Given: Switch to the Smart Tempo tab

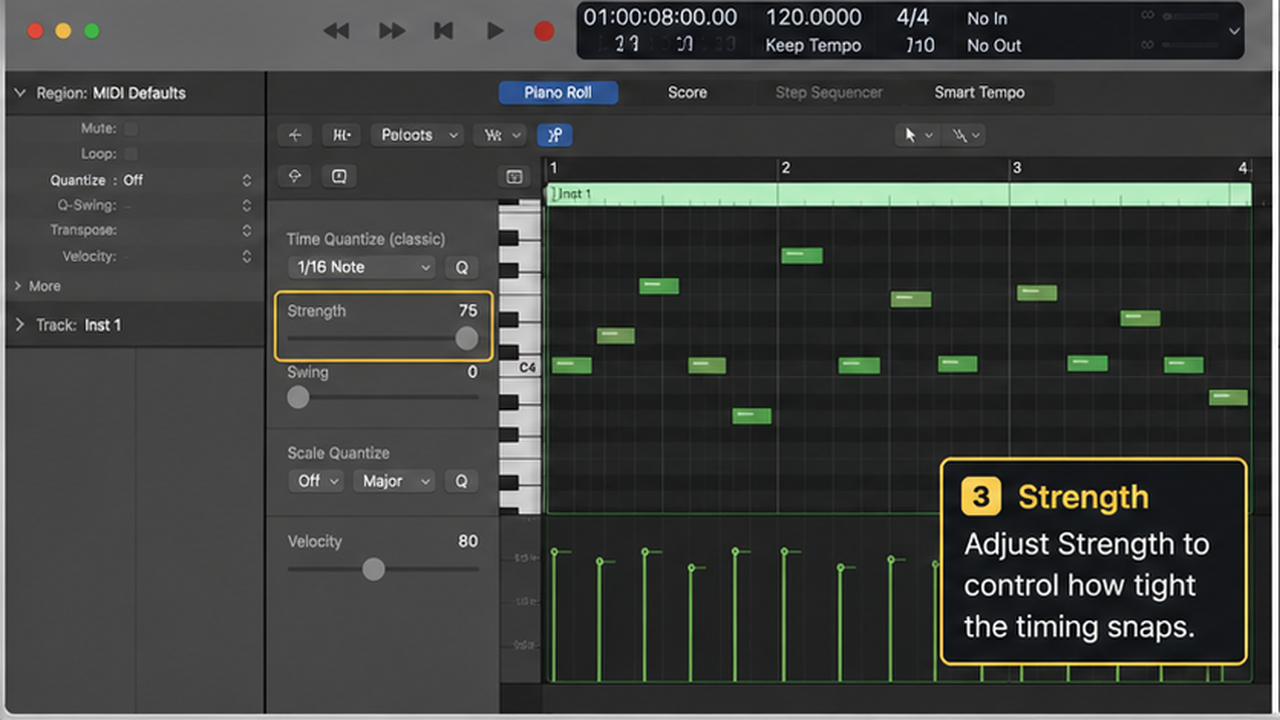Looking at the screenshot, I should pyautogui.click(x=979, y=93).
